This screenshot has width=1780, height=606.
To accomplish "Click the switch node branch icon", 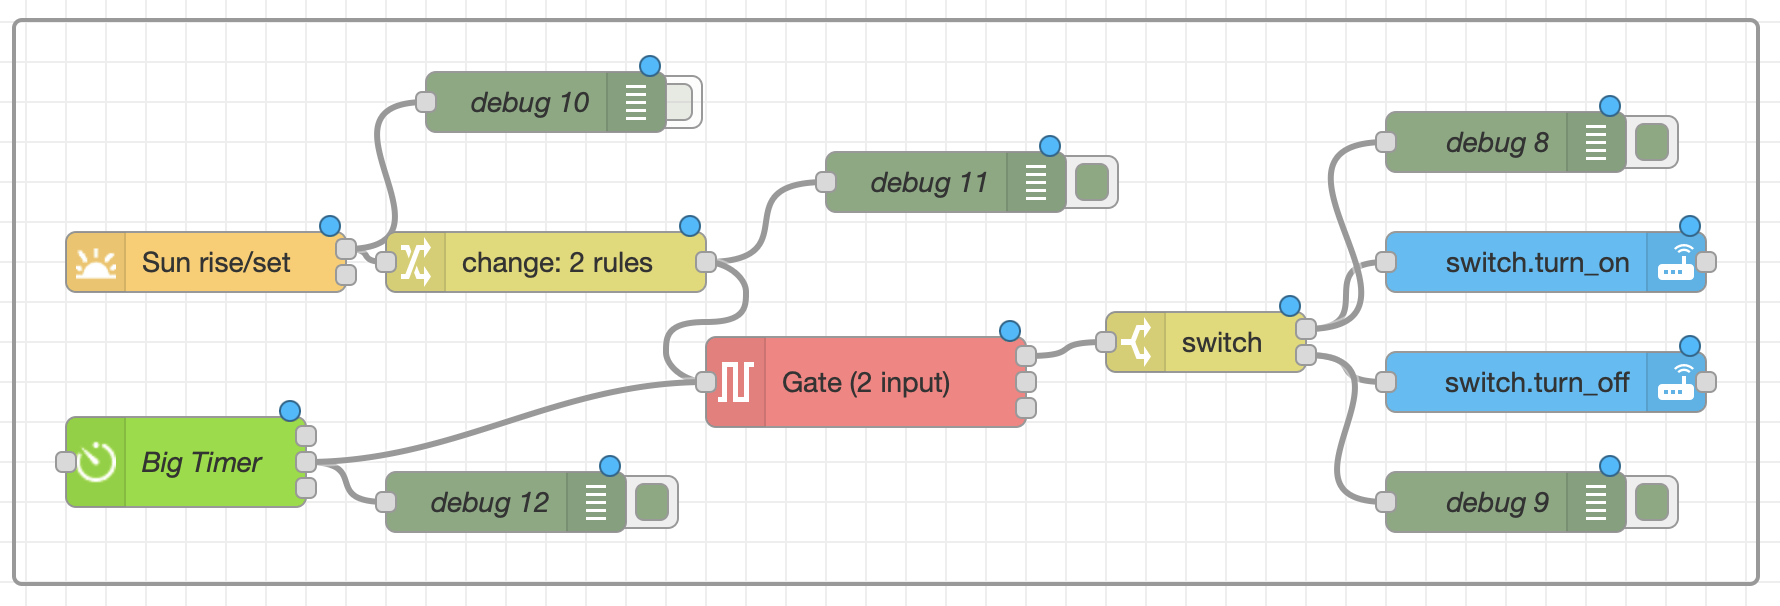I will pyautogui.click(x=1136, y=342).
